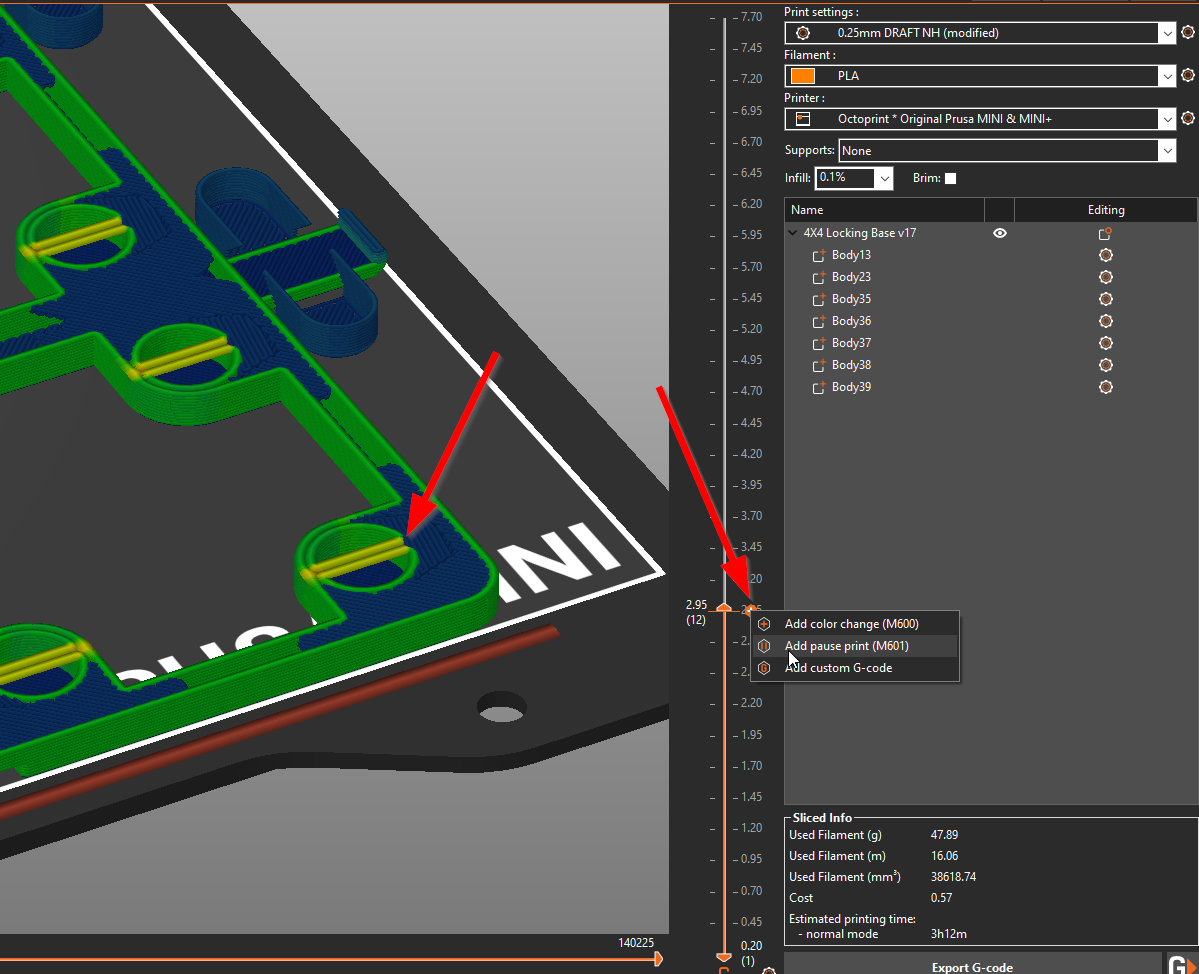Open the Print settings preset dropdown
This screenshot has height=974, width=1199.
(1167, 33)
